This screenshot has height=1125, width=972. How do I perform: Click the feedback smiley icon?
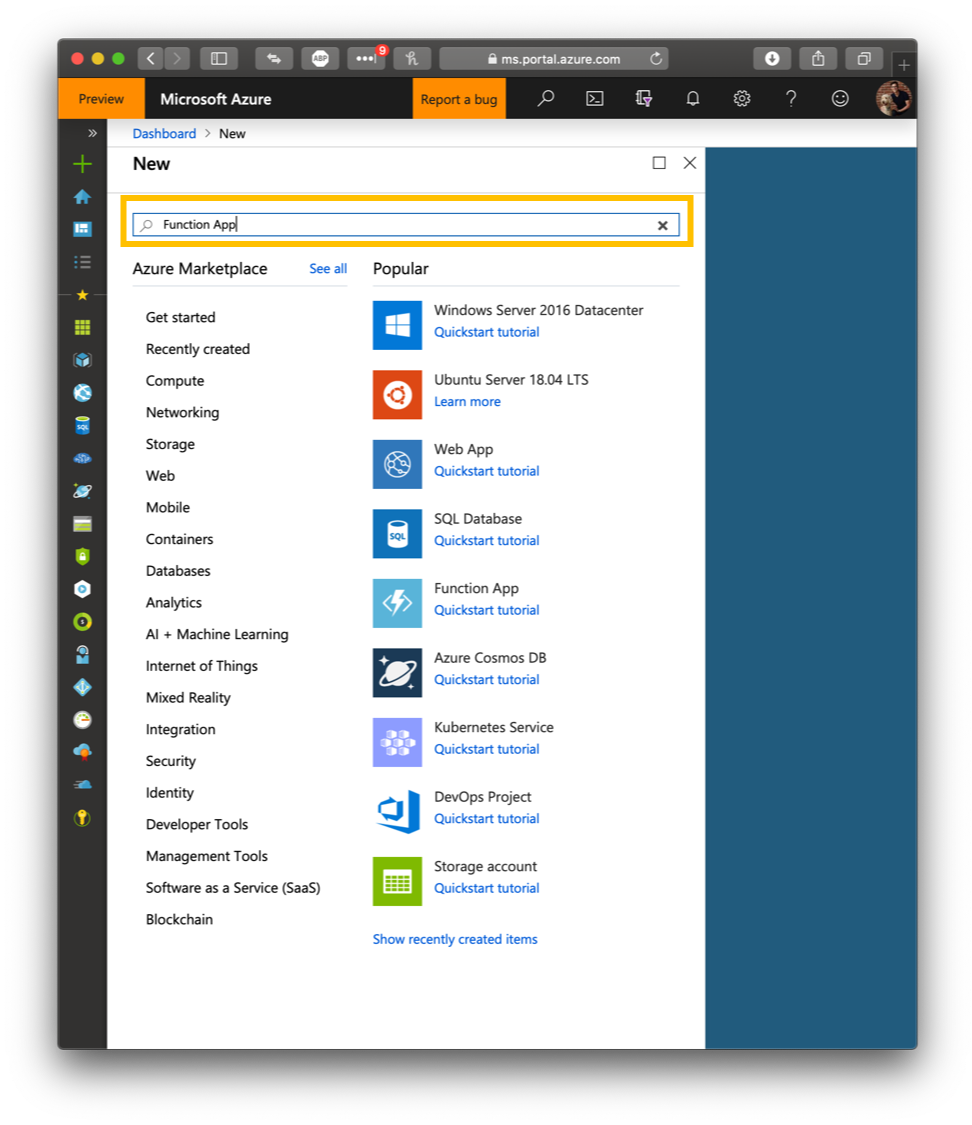[x=840, y=99]
